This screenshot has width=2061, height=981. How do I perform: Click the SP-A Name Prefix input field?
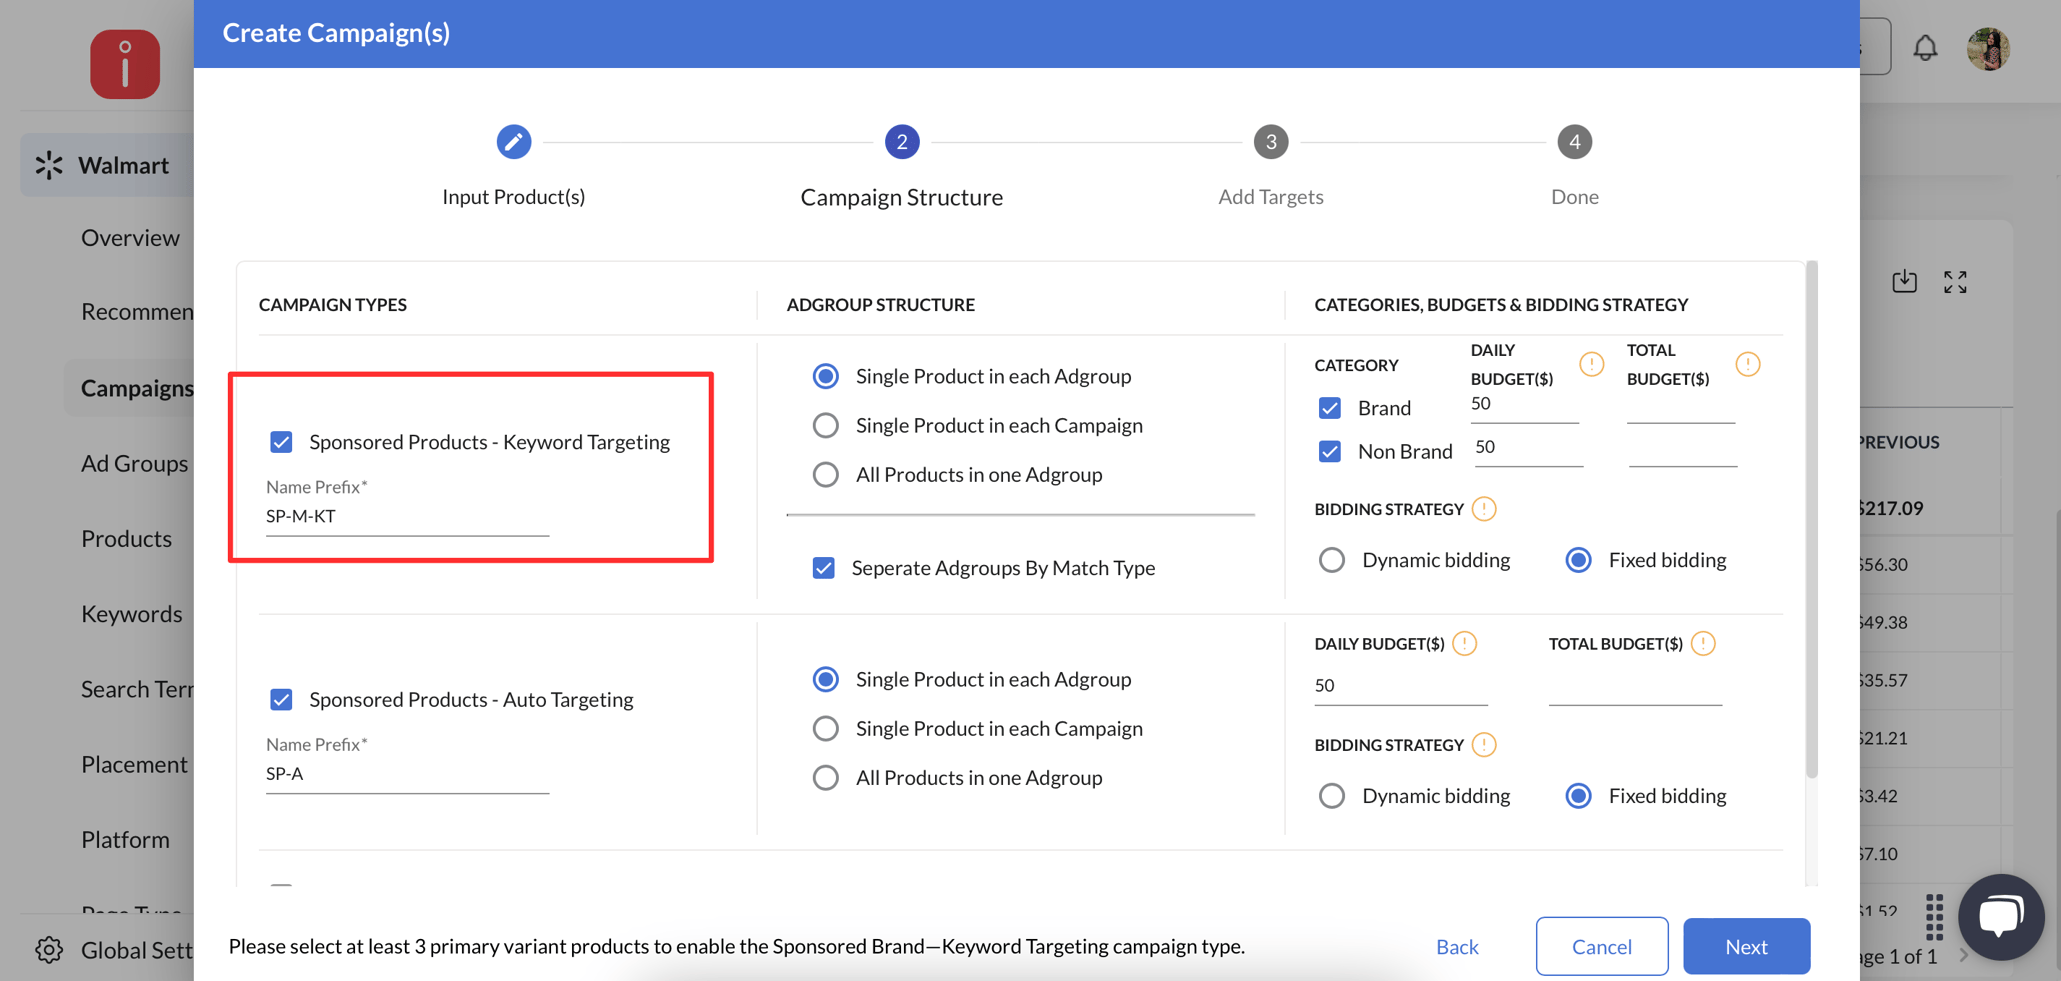pyautogui.click(x=406, y=772)
